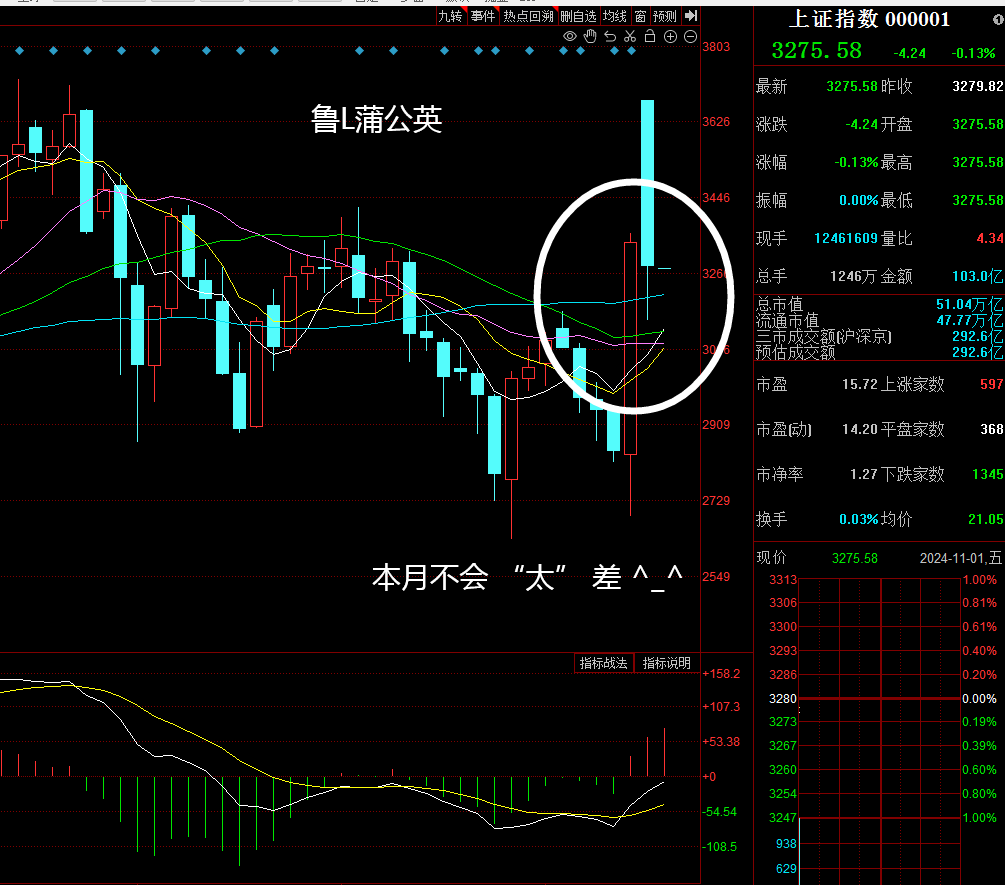1005x885 pixels.
Task: Click the -4.24 change value beside headline price
Action: pos(909,53)
